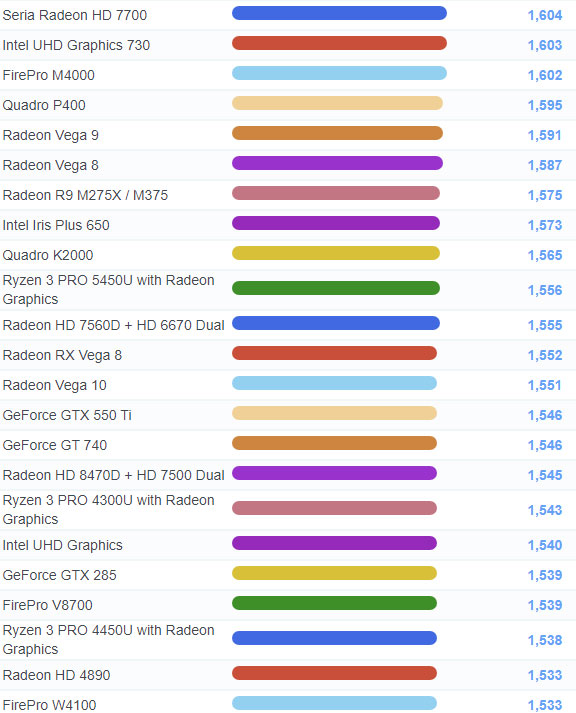576x713 pixels.
Task: Select Radeon R9 M275X / M375
Action: [85, 195]
